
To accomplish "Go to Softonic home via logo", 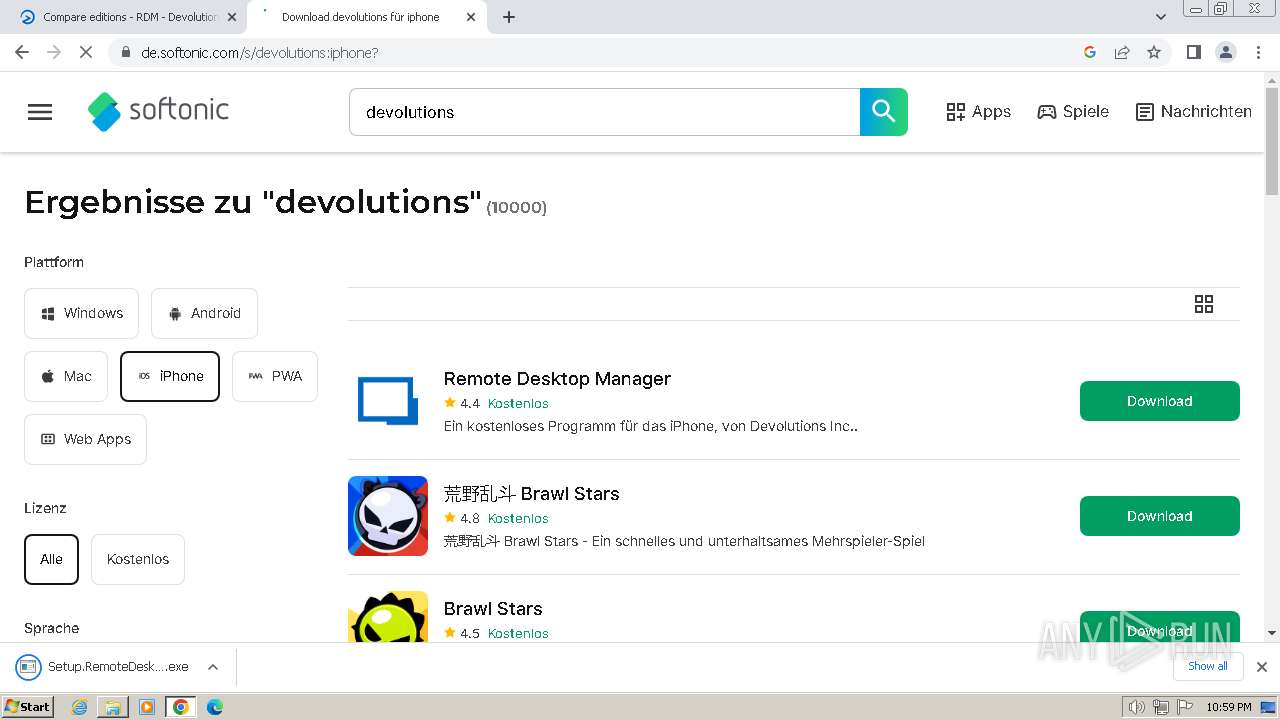I will [x=158, y=111].
